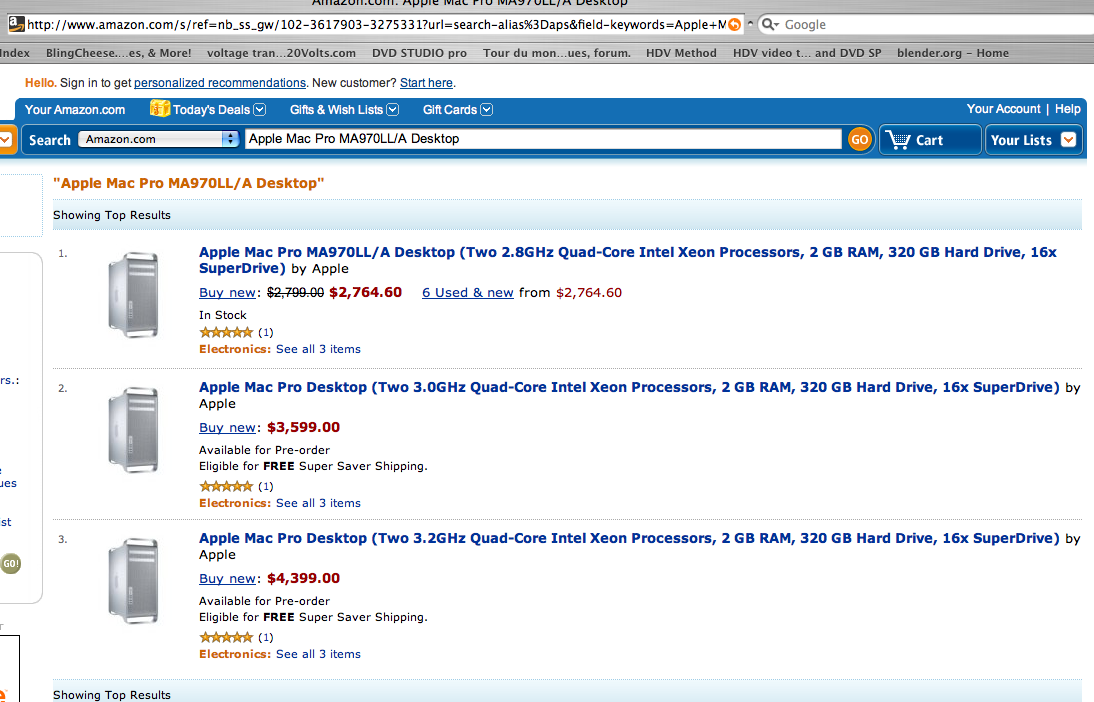Expand the Gift Cards dropdown arrow
The width and height of the screenshot is (1094, 702).
(487, 110)
